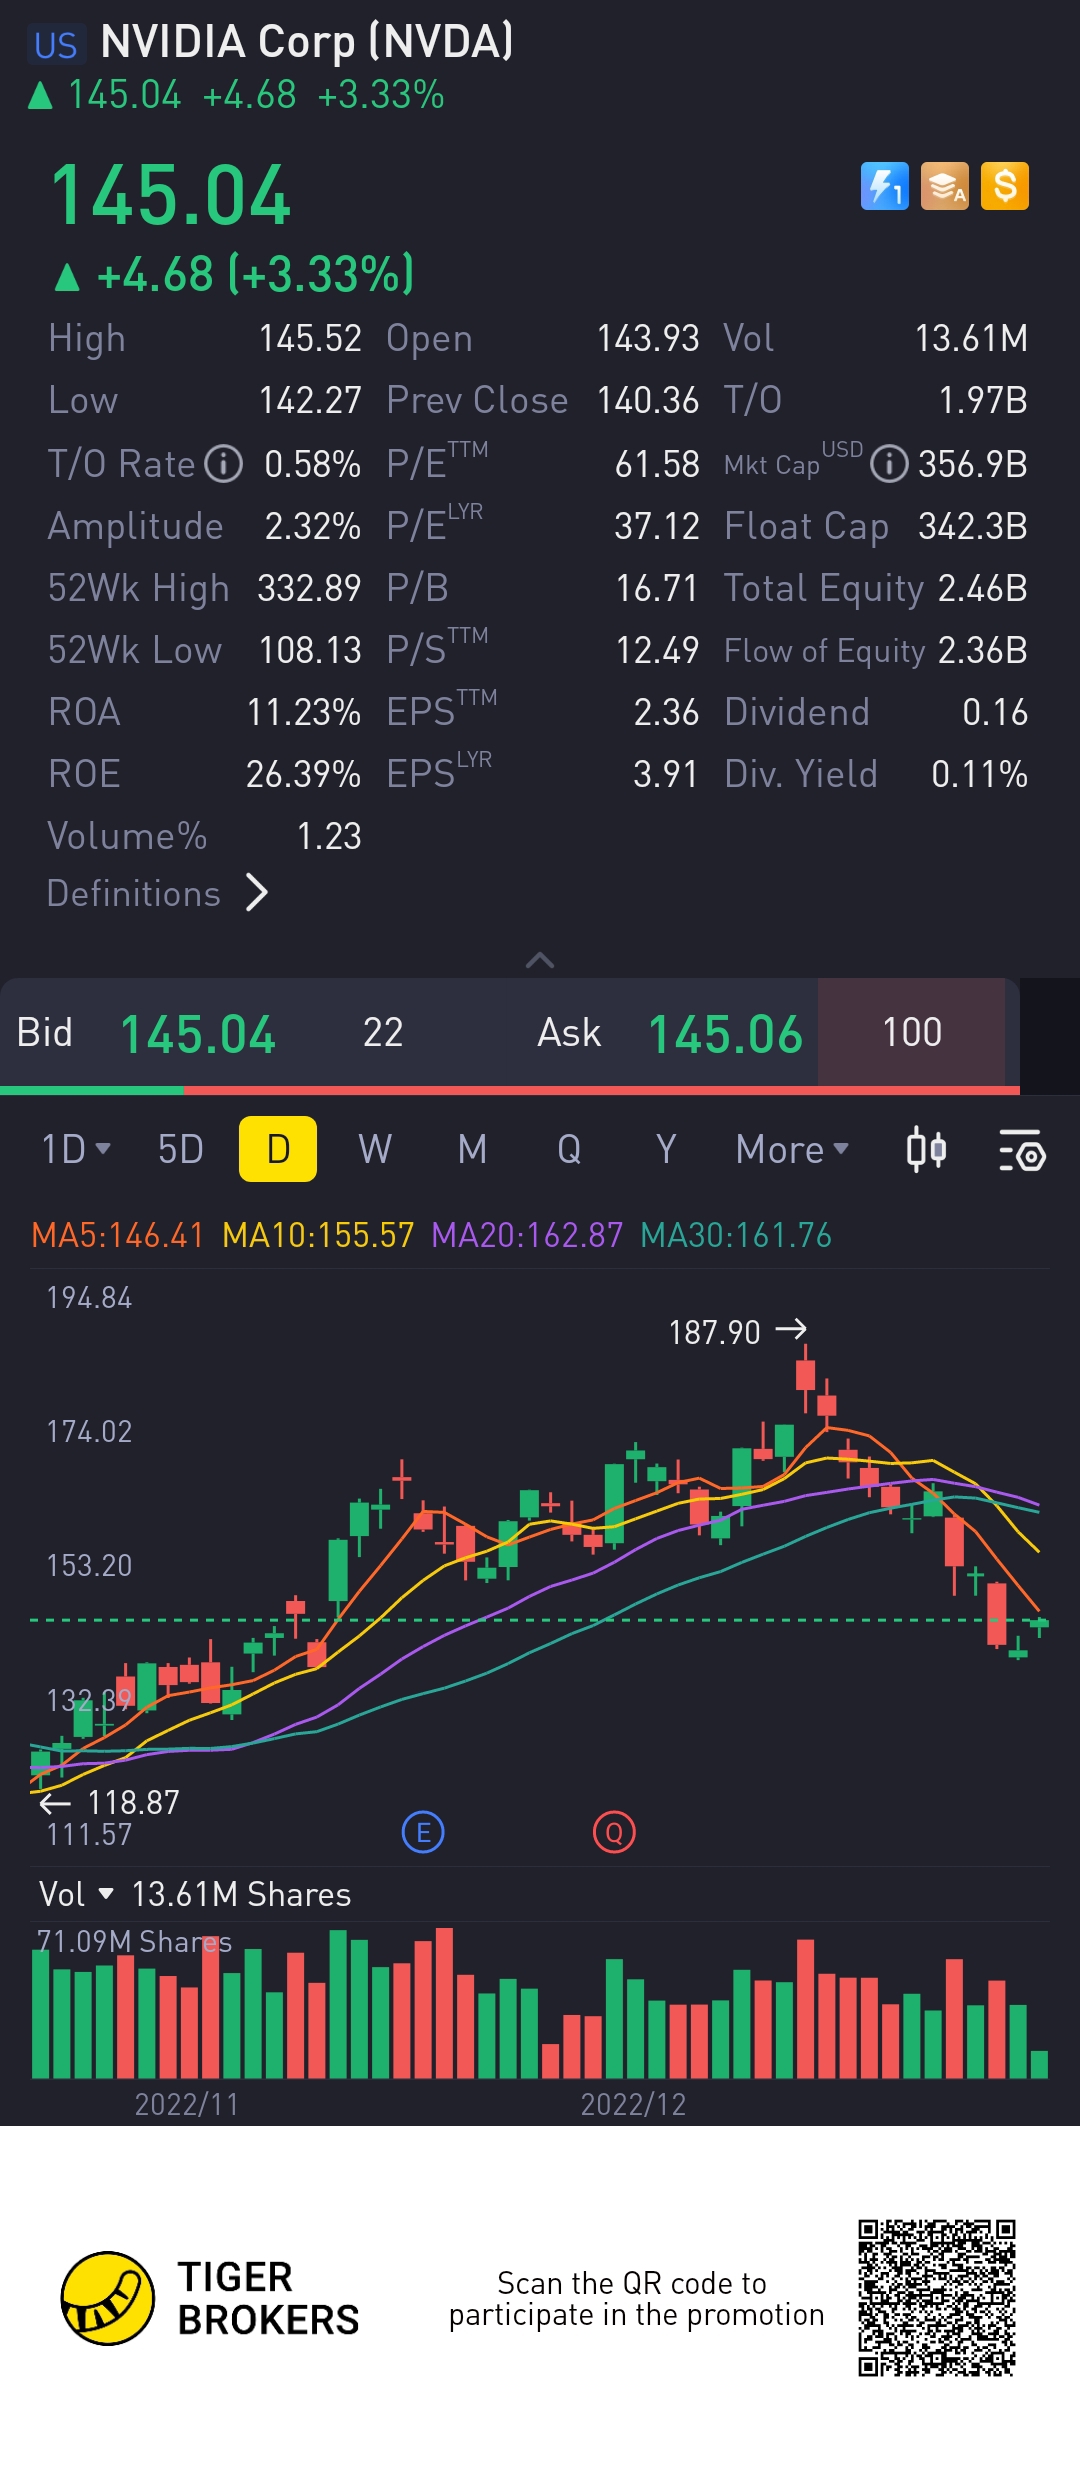Tap the 52Wk High value 332.89
1080x2471 pixels.
tap(309, 588)
